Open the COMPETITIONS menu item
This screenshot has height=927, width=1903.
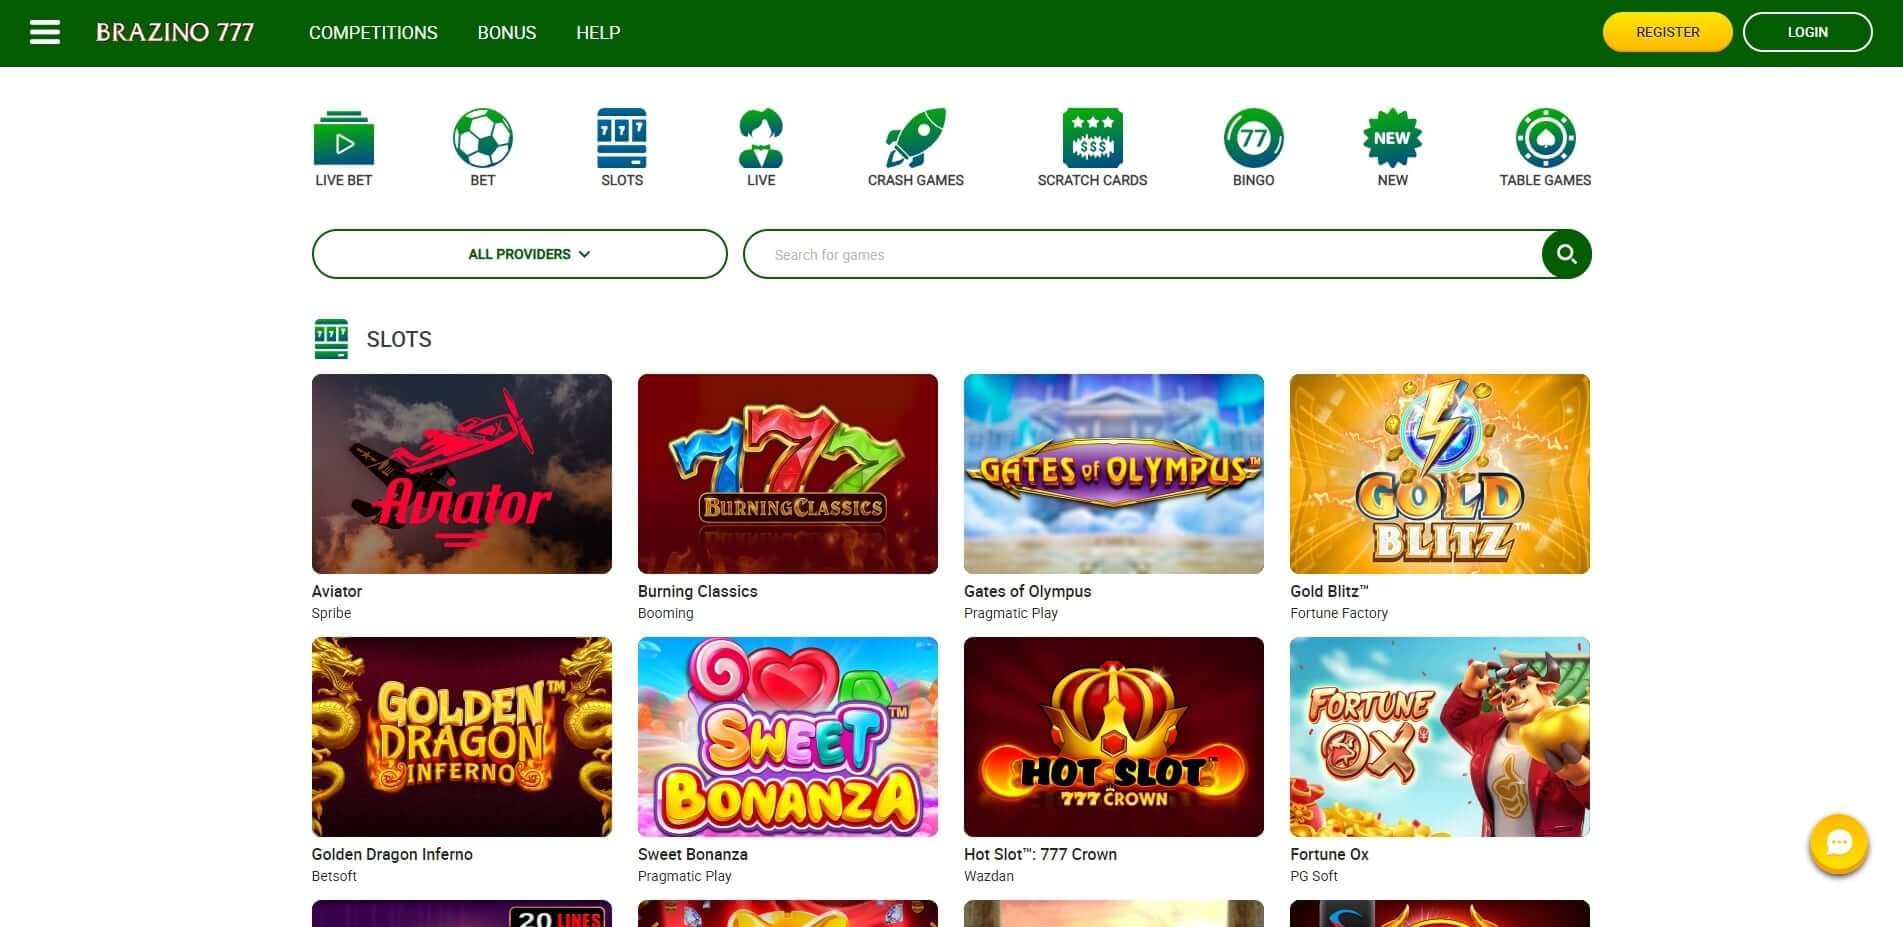tap(372, 32)
